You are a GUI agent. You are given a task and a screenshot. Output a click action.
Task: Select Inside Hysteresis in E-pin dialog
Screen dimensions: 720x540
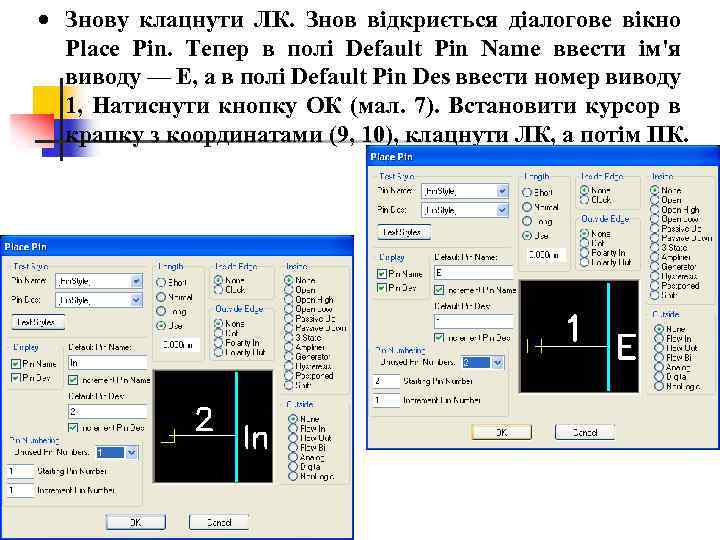[x=655, y=276]
